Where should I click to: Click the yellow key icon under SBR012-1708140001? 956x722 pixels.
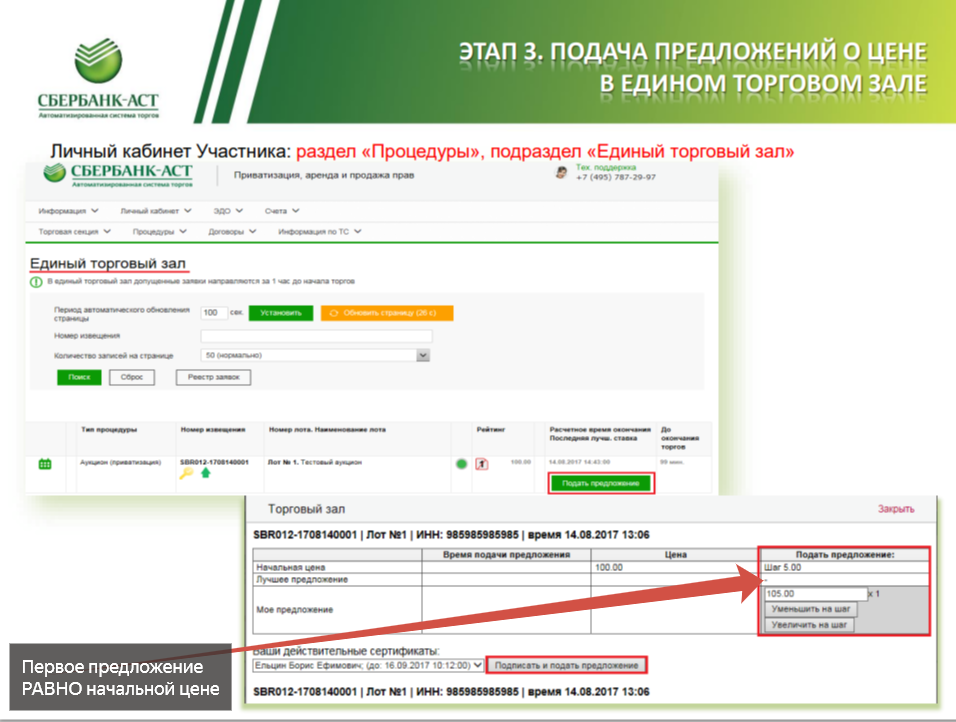pos(186,473)
